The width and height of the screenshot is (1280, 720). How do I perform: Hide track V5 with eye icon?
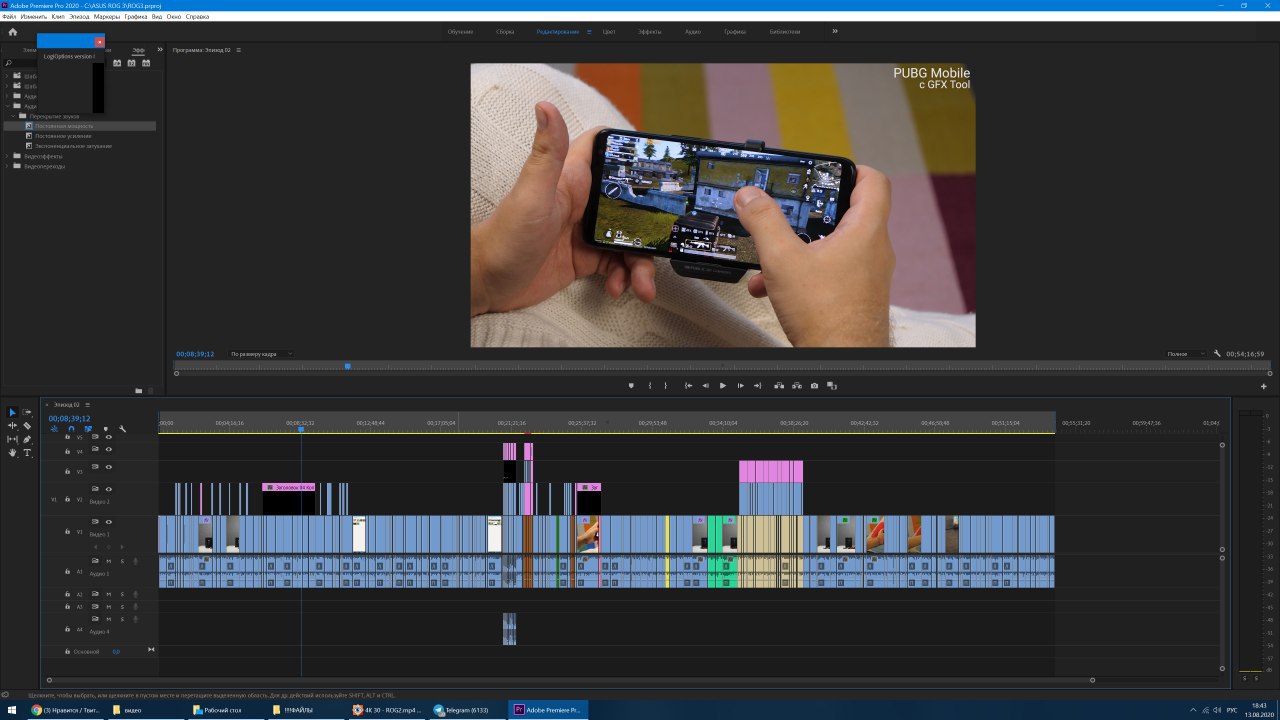pos(108,437)
